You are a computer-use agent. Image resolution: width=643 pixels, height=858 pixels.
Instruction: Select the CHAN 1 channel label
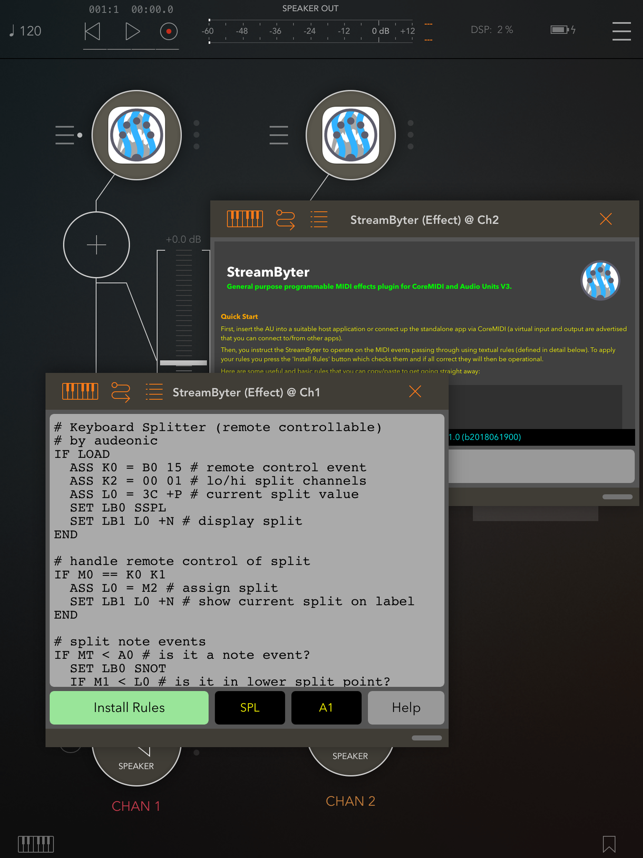(x=136, y=806)
